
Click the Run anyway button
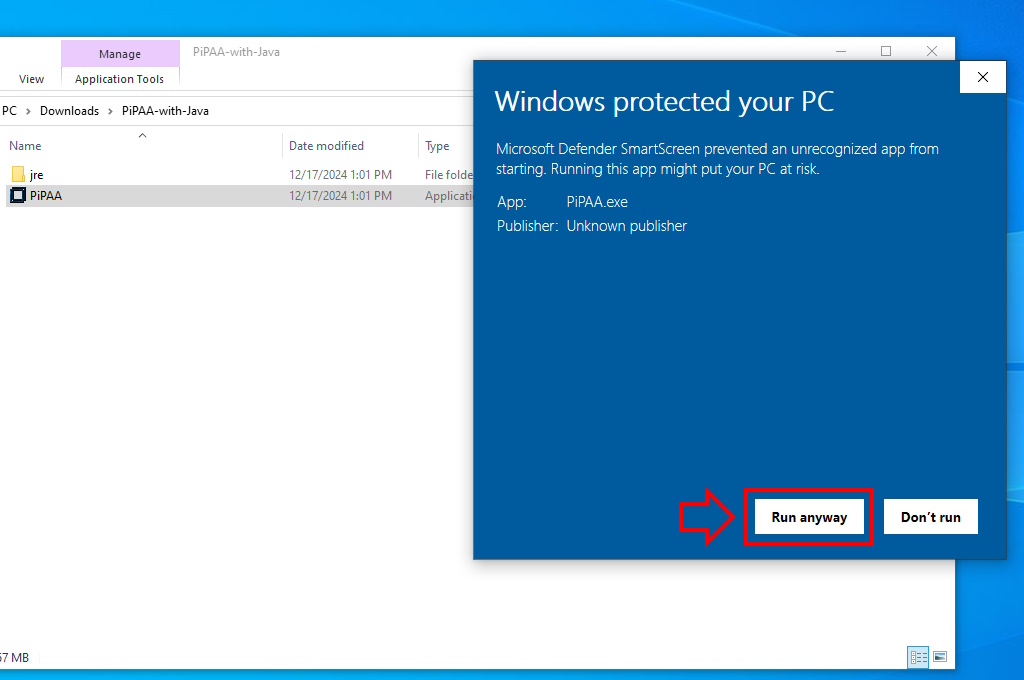click(808, 517)
